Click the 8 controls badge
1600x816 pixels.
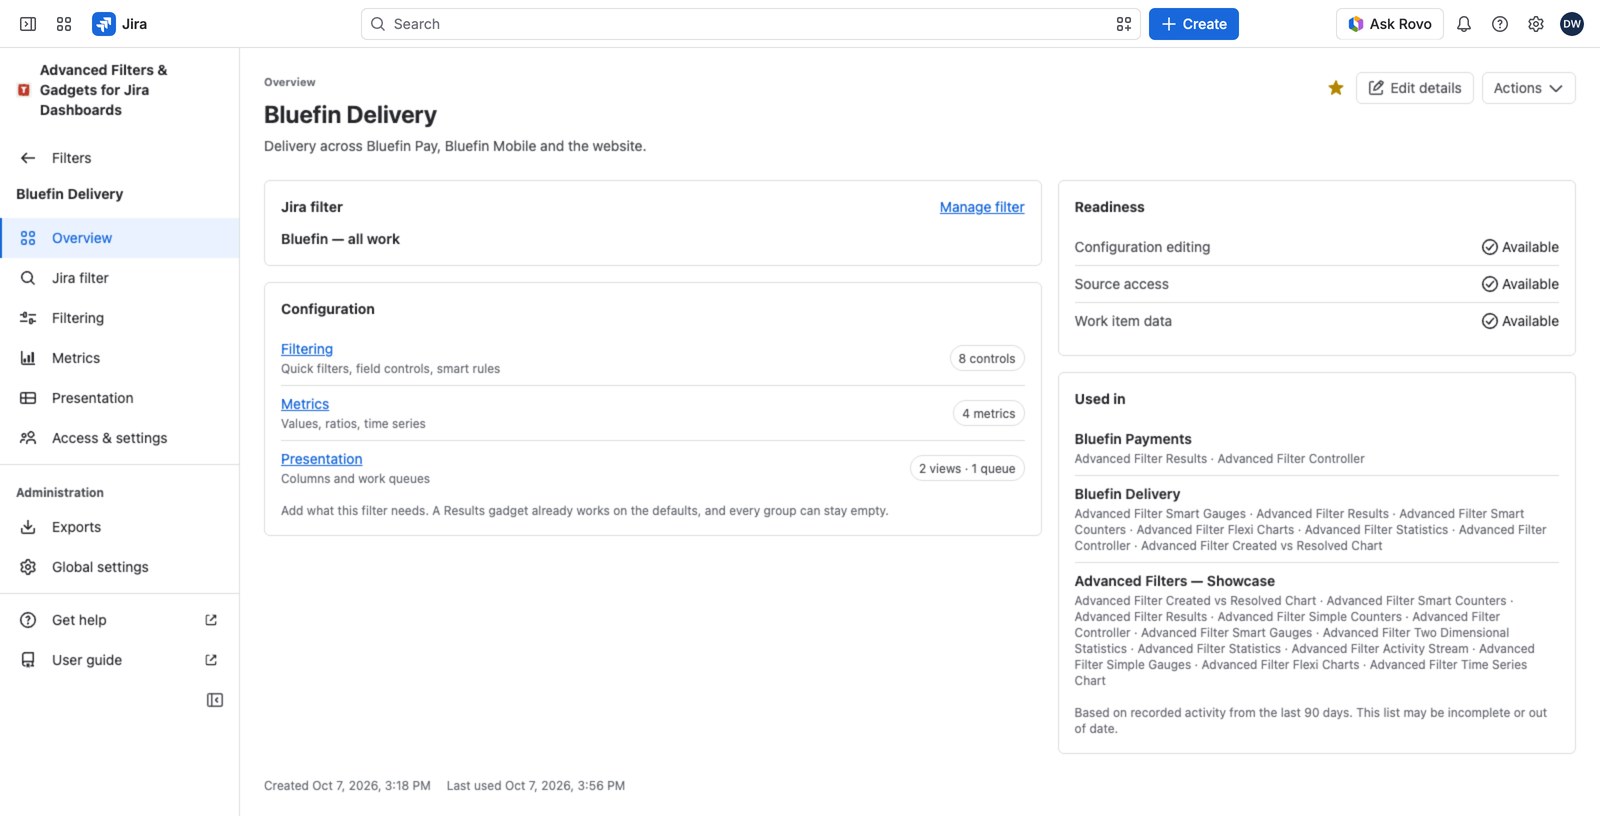[987, 358]
